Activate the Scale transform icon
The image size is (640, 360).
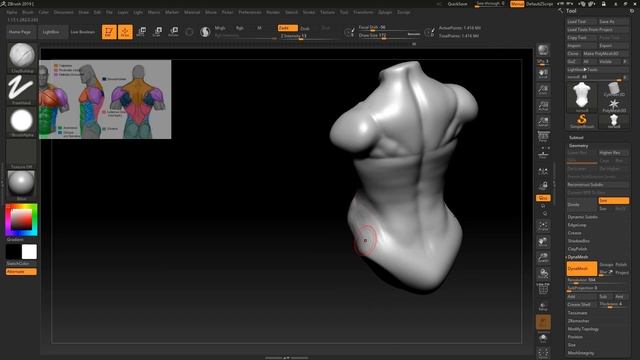click(x=157, y=32)
